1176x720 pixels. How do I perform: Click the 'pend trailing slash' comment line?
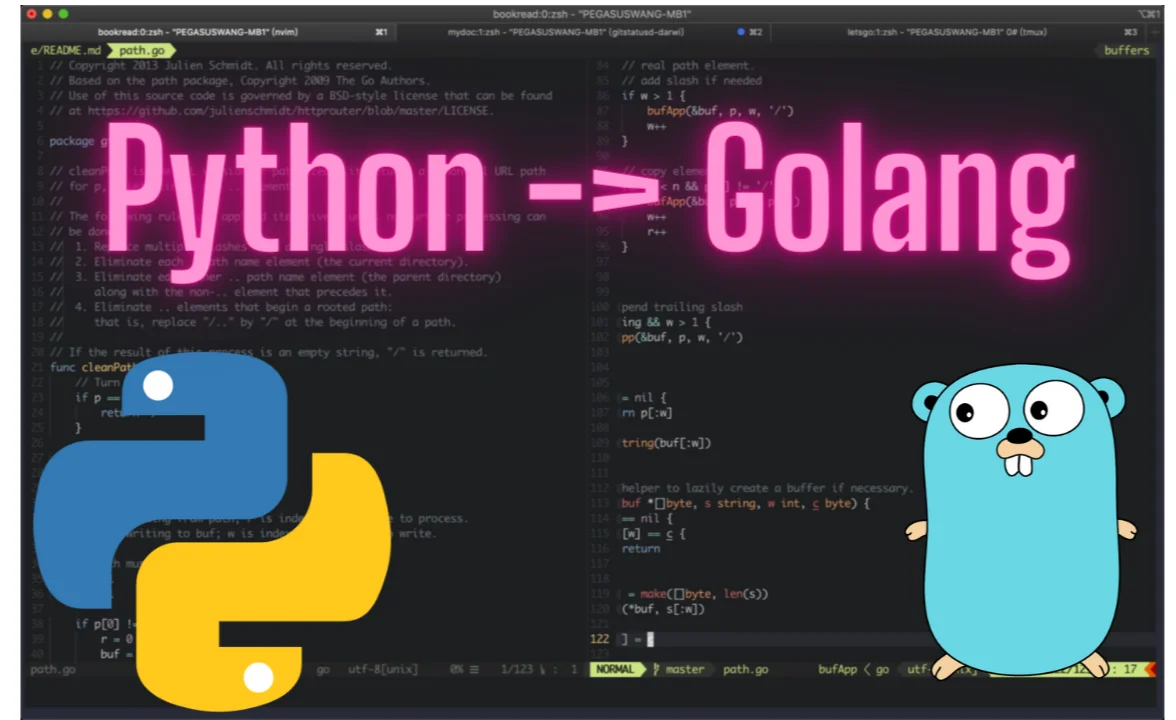click(x=682, y=307)
